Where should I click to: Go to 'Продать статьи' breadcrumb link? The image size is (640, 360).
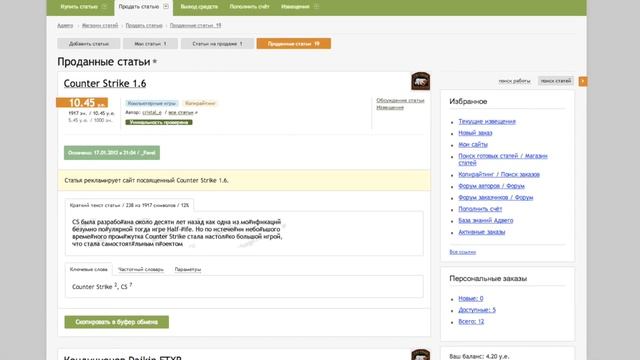[x=144, y=25]
